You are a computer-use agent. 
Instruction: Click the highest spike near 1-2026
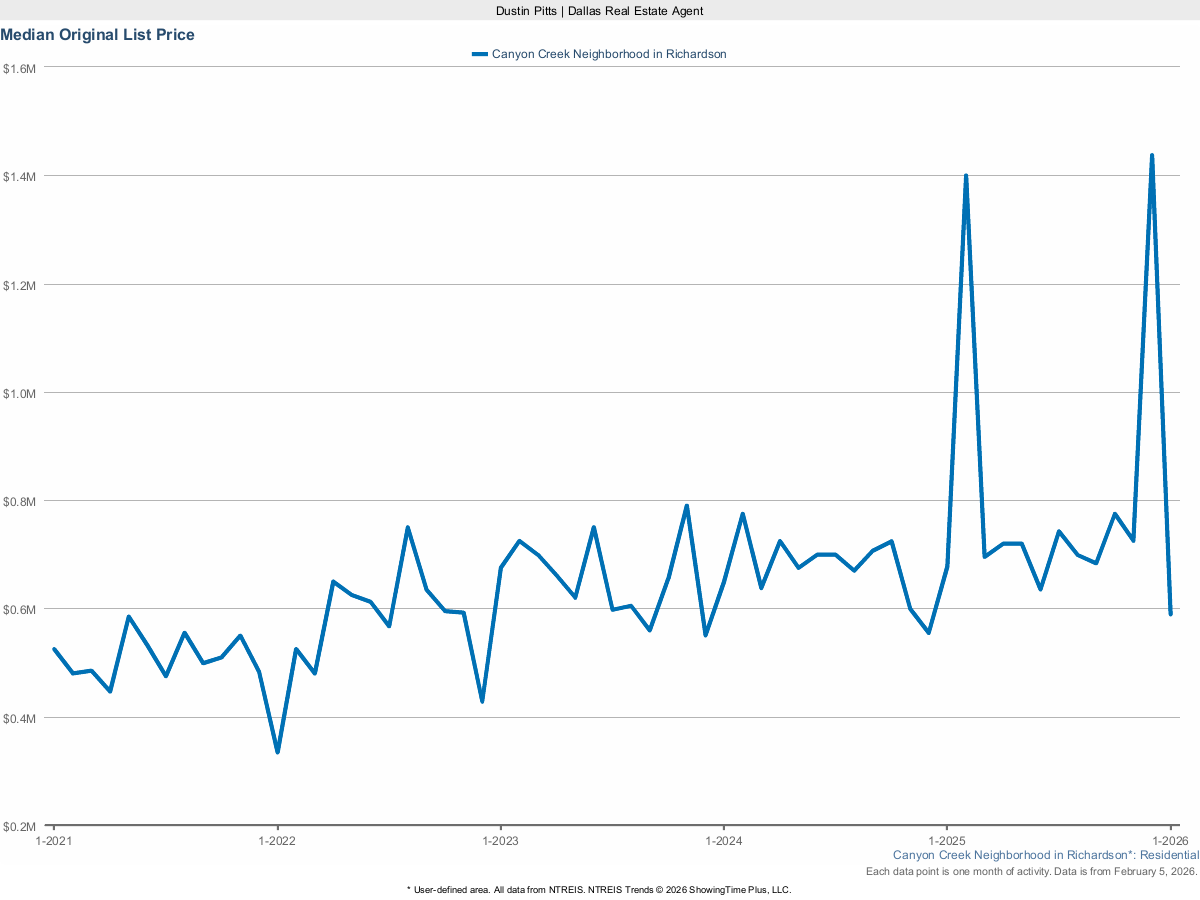1153,155
